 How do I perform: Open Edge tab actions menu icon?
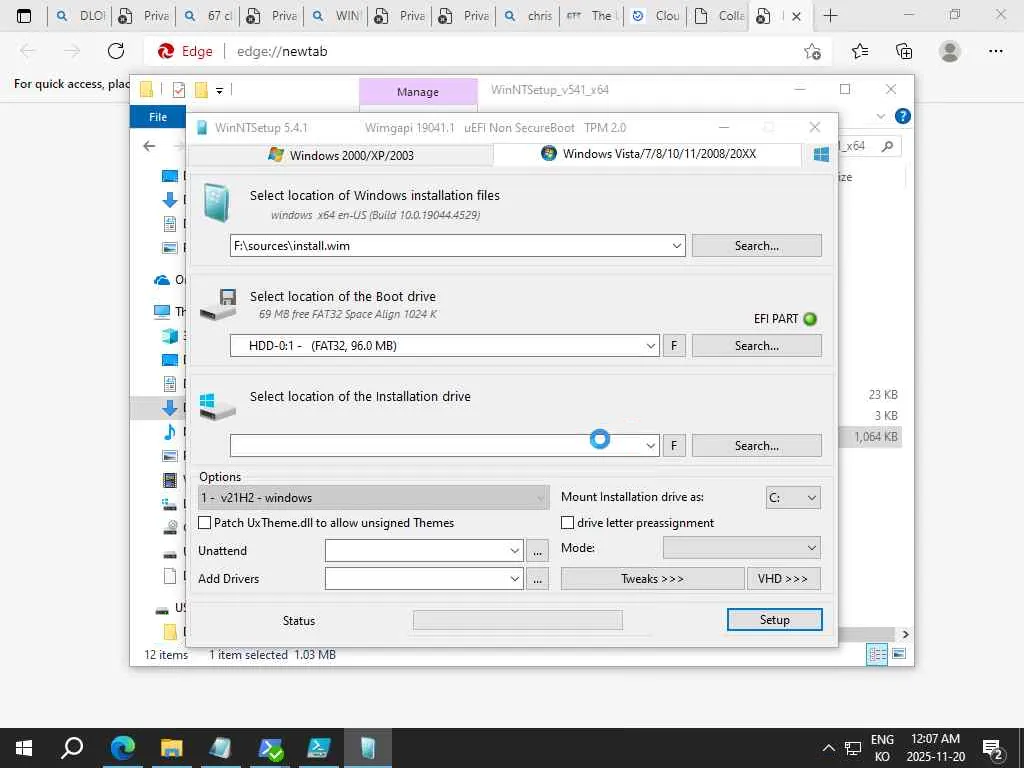24,16
